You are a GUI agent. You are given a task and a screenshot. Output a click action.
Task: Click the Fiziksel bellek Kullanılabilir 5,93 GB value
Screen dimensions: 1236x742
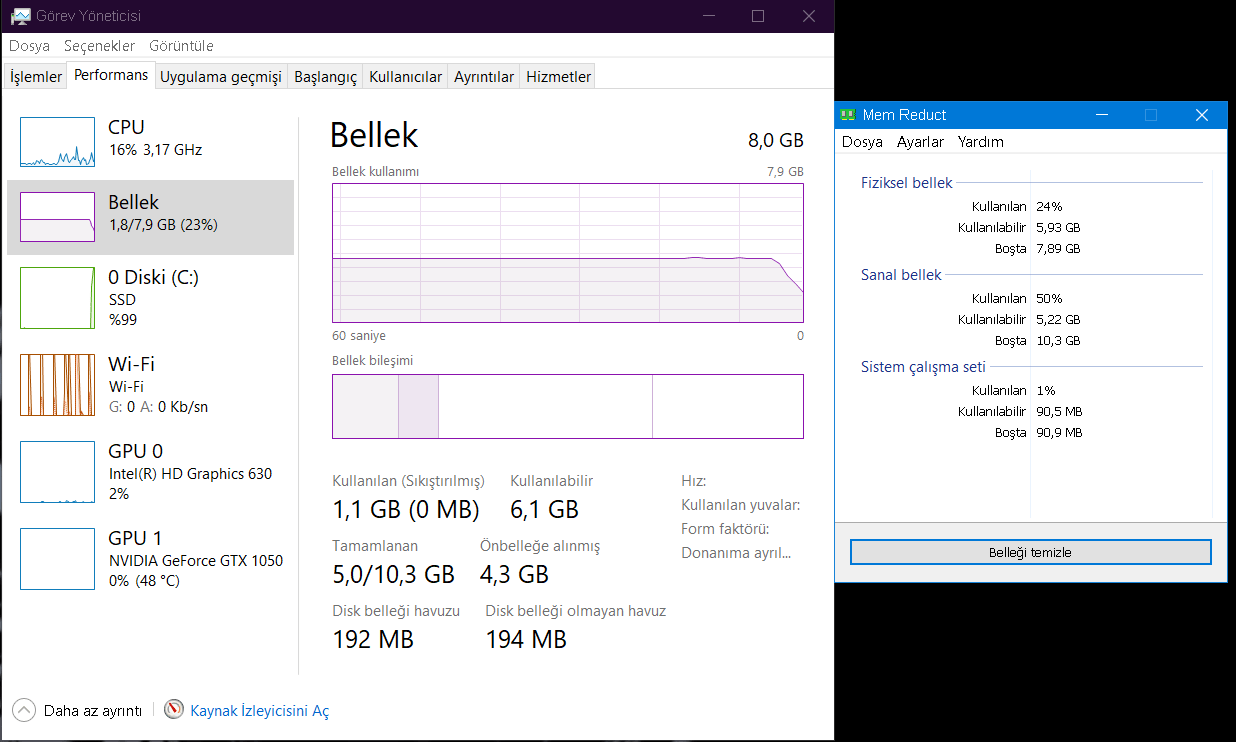tap(1058, 227)
